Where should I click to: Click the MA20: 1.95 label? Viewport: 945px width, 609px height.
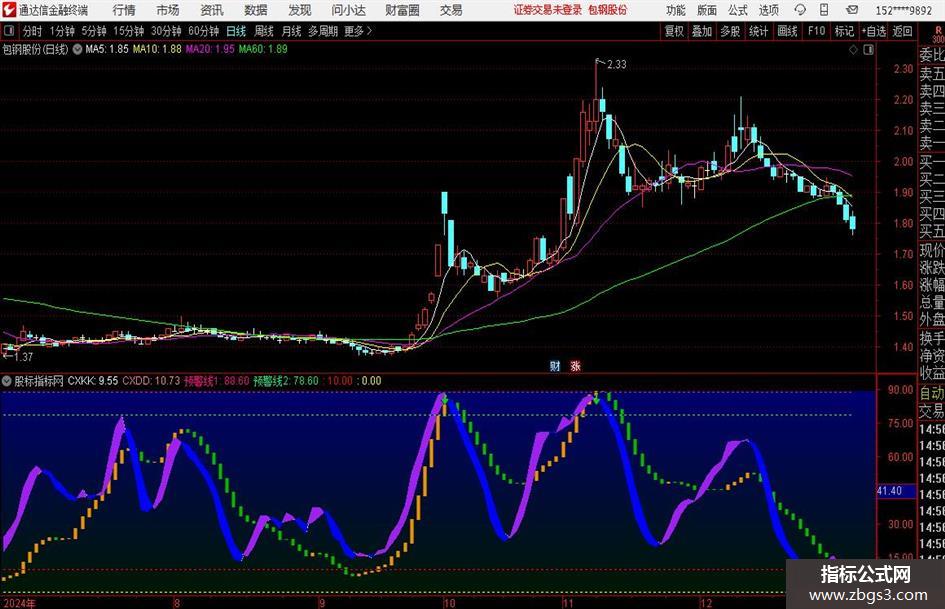(x=210, y=49)
